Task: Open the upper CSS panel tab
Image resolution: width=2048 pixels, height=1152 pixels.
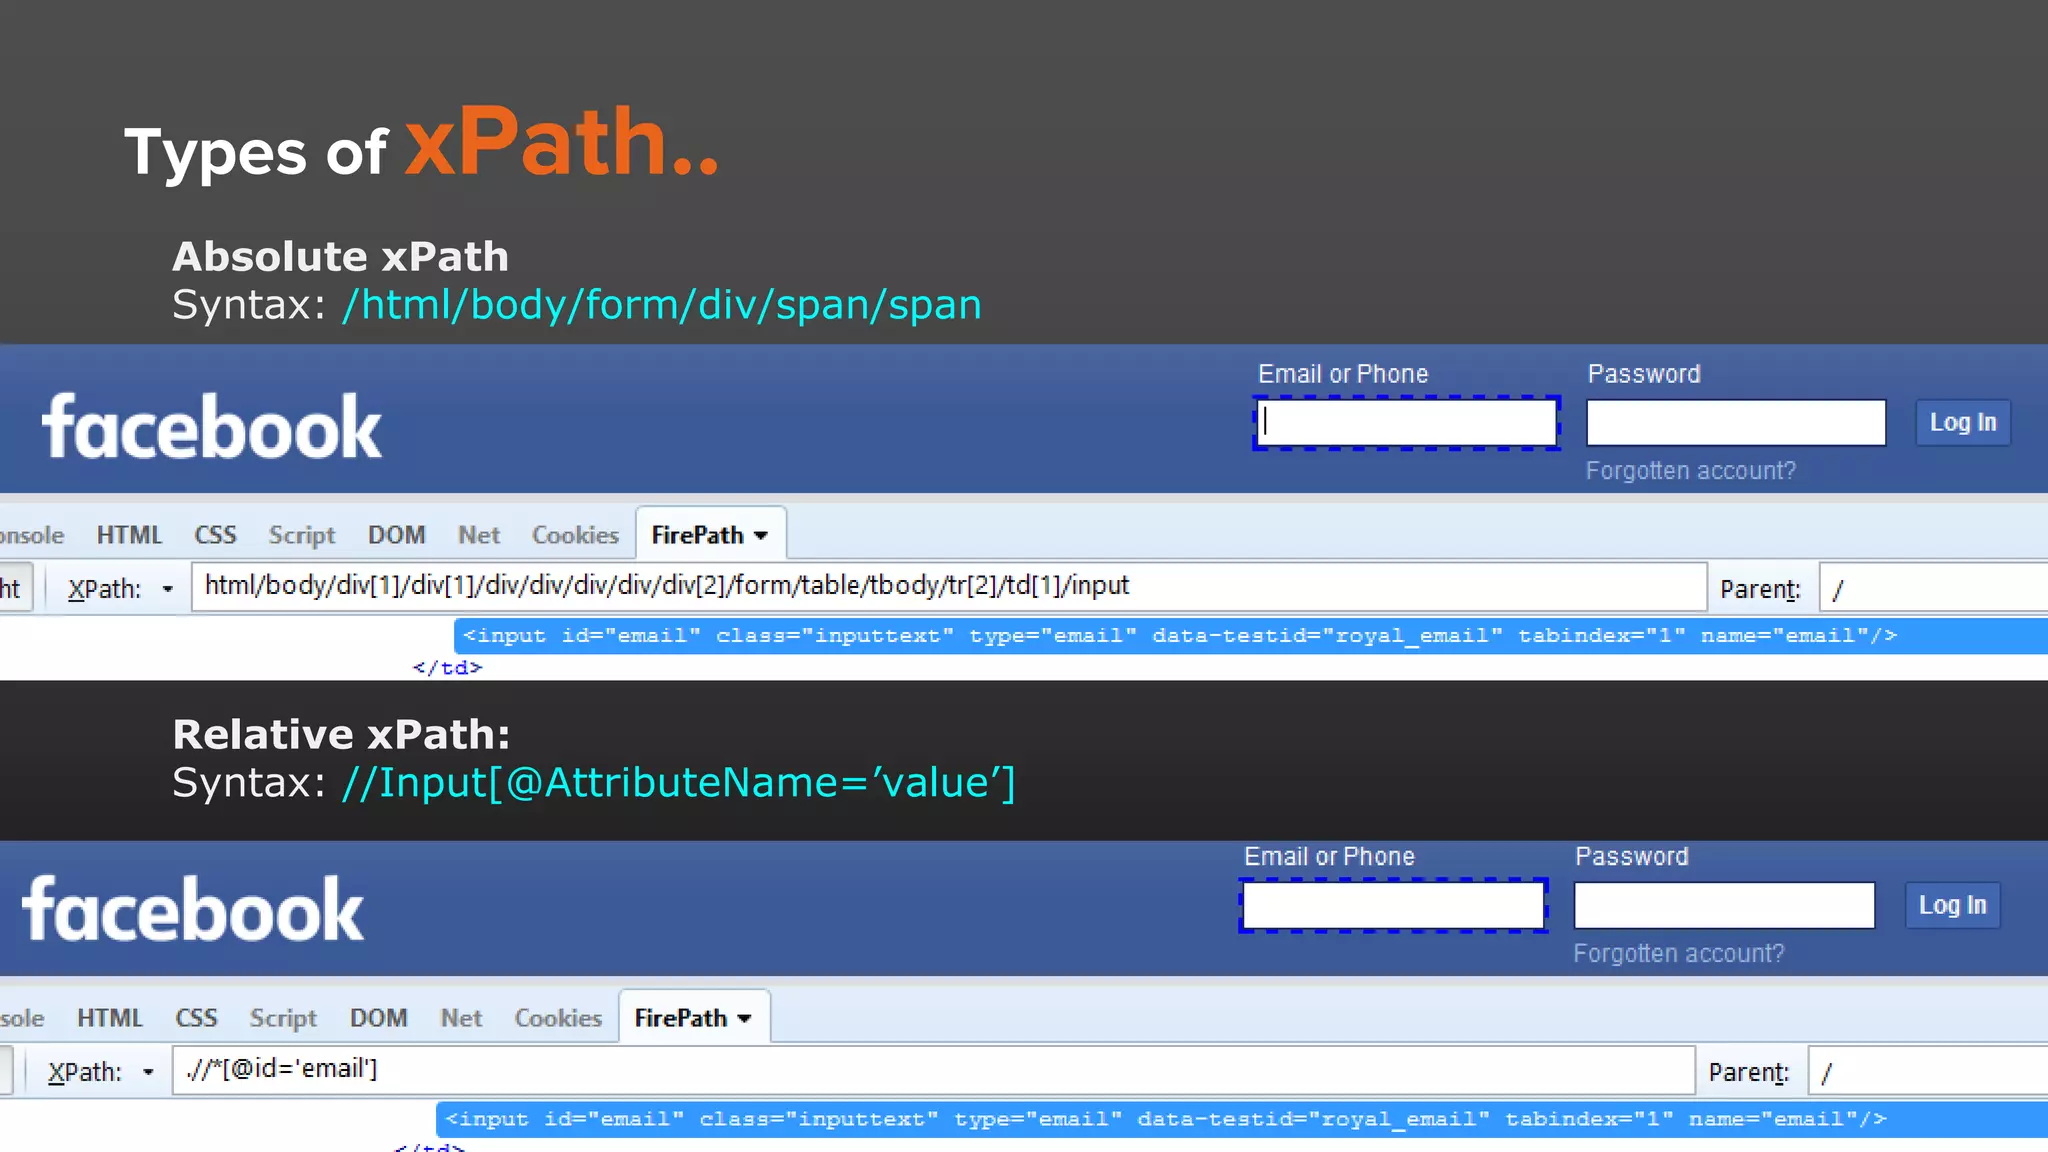Action: (x=215, y=535)
